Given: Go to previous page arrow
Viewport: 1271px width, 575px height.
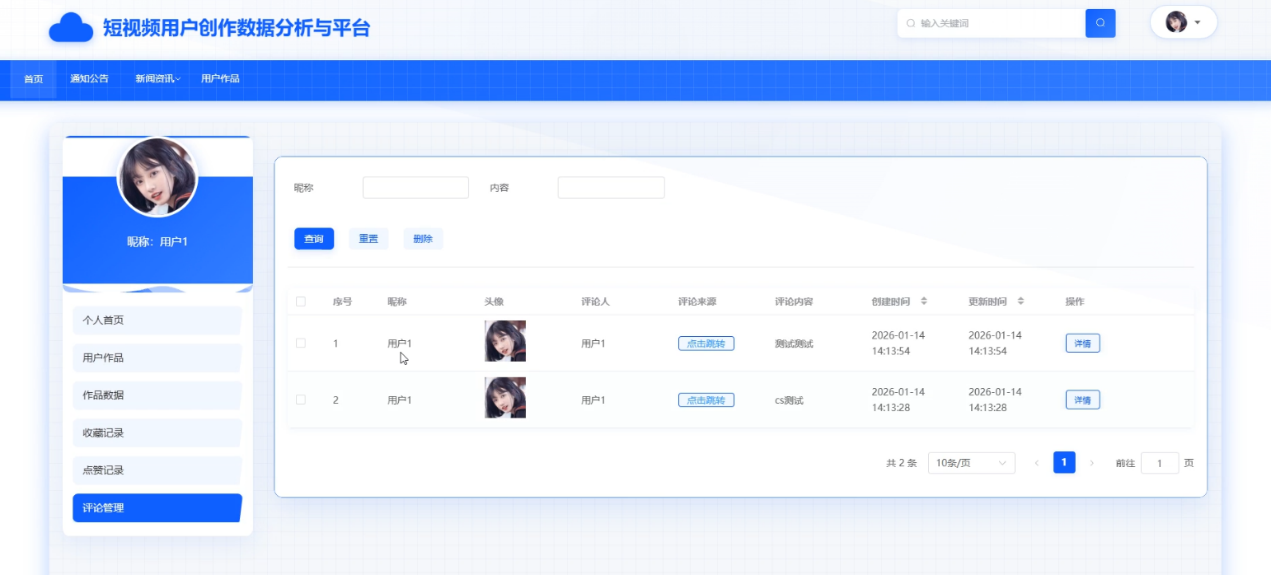Looking at the screenshot, I should click(x=1036, y=463).
